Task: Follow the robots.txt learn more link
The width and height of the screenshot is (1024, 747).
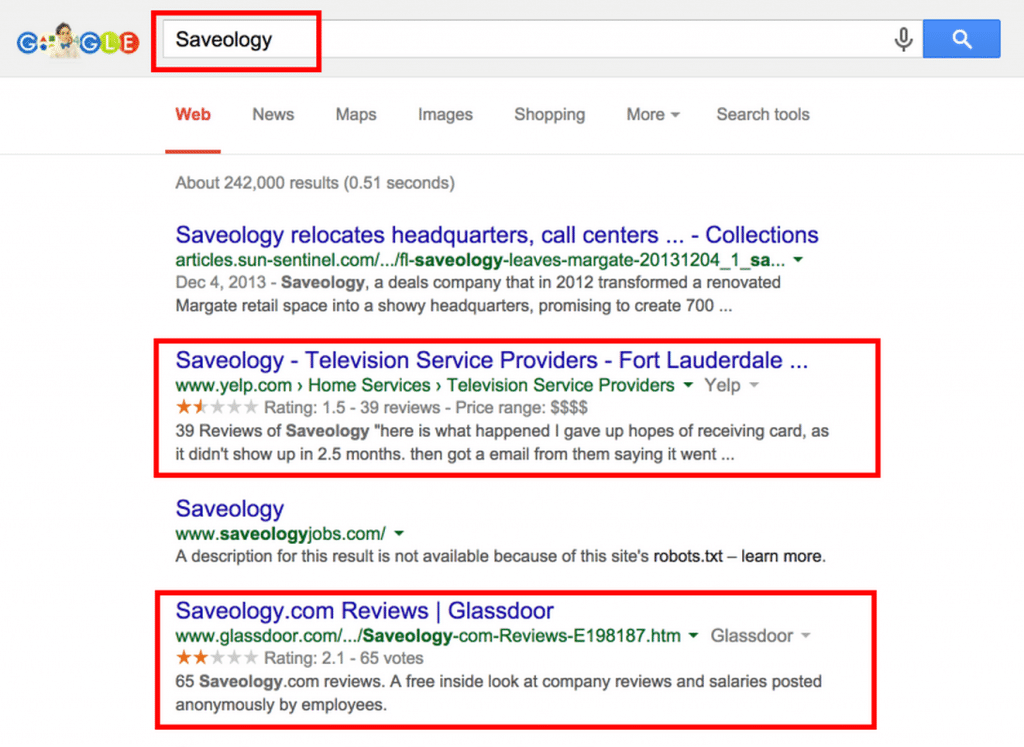Action: (783, 556)
